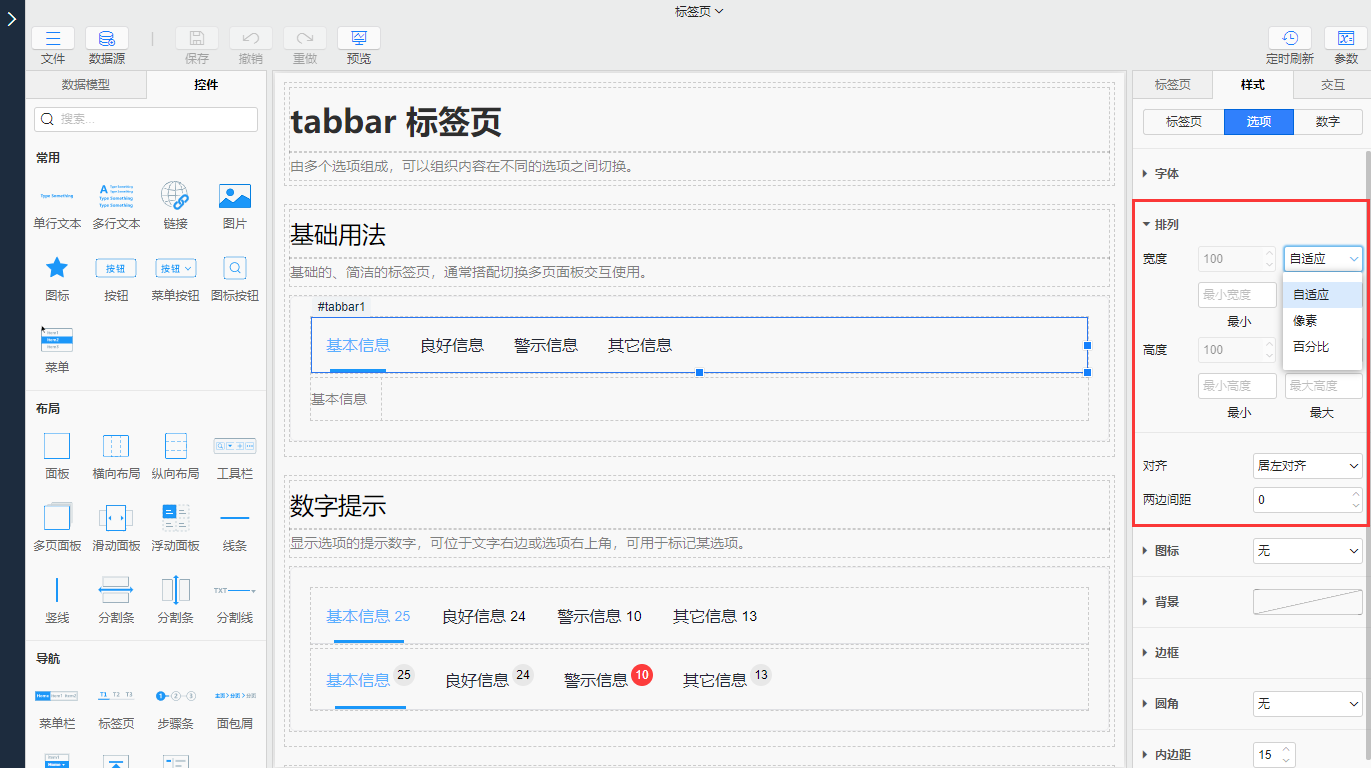Choose the 步骤条 steps control icon

pyautogui.click(x=175, y=696)
